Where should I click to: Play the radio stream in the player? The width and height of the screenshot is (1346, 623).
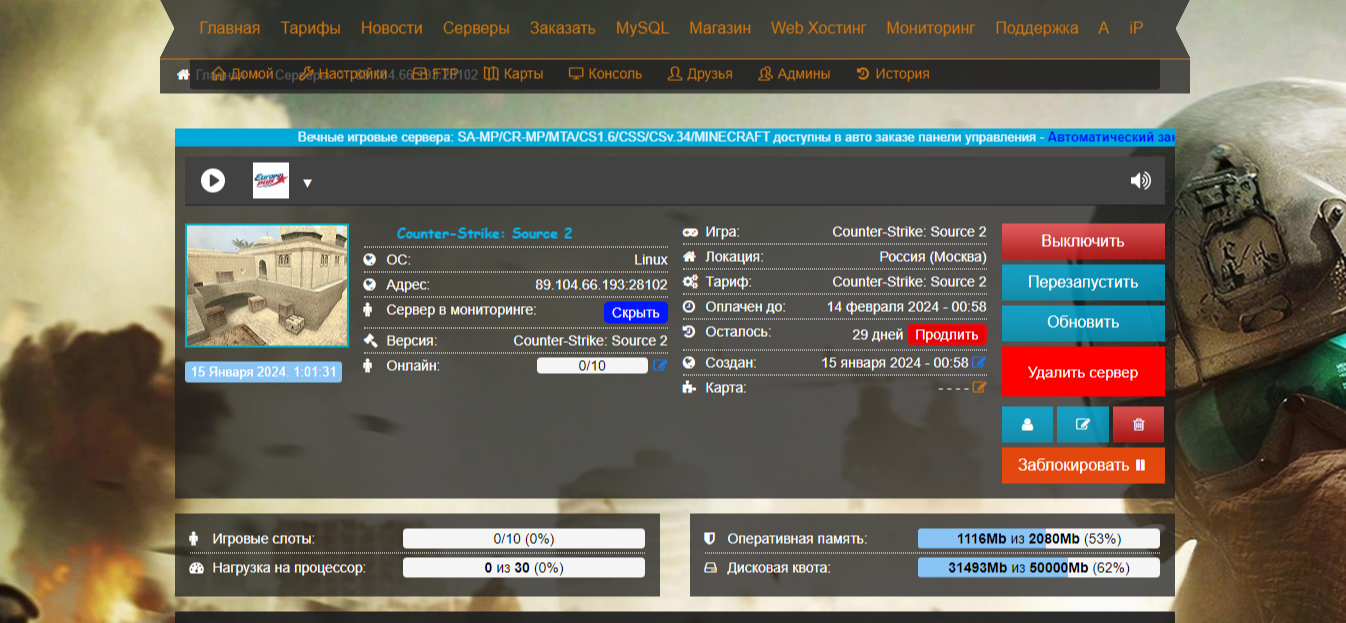click(x=212, y=181)
